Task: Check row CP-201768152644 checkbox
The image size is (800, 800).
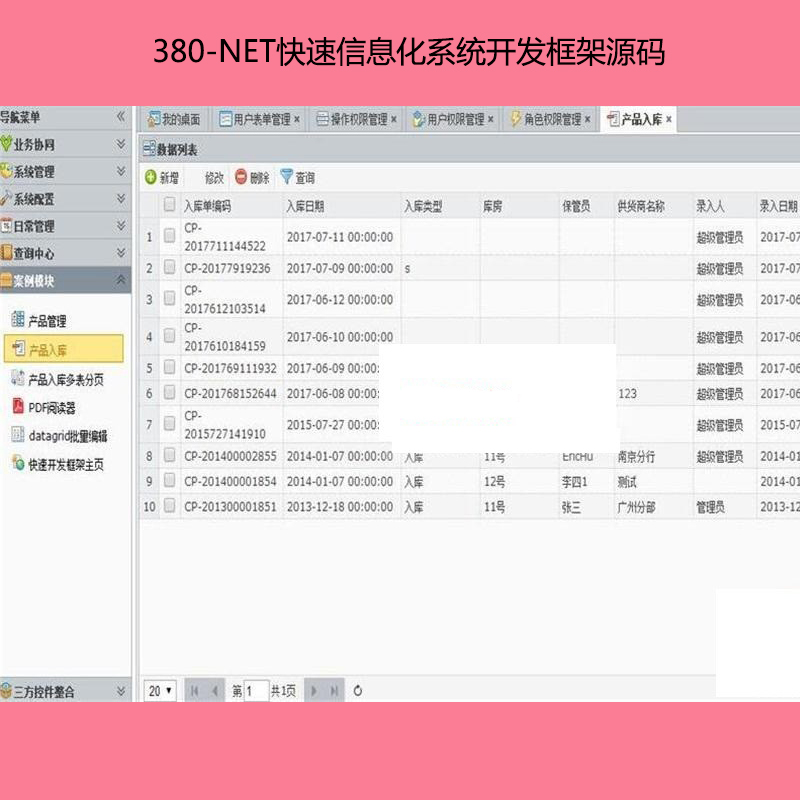Action: click(x=169, y=392)
